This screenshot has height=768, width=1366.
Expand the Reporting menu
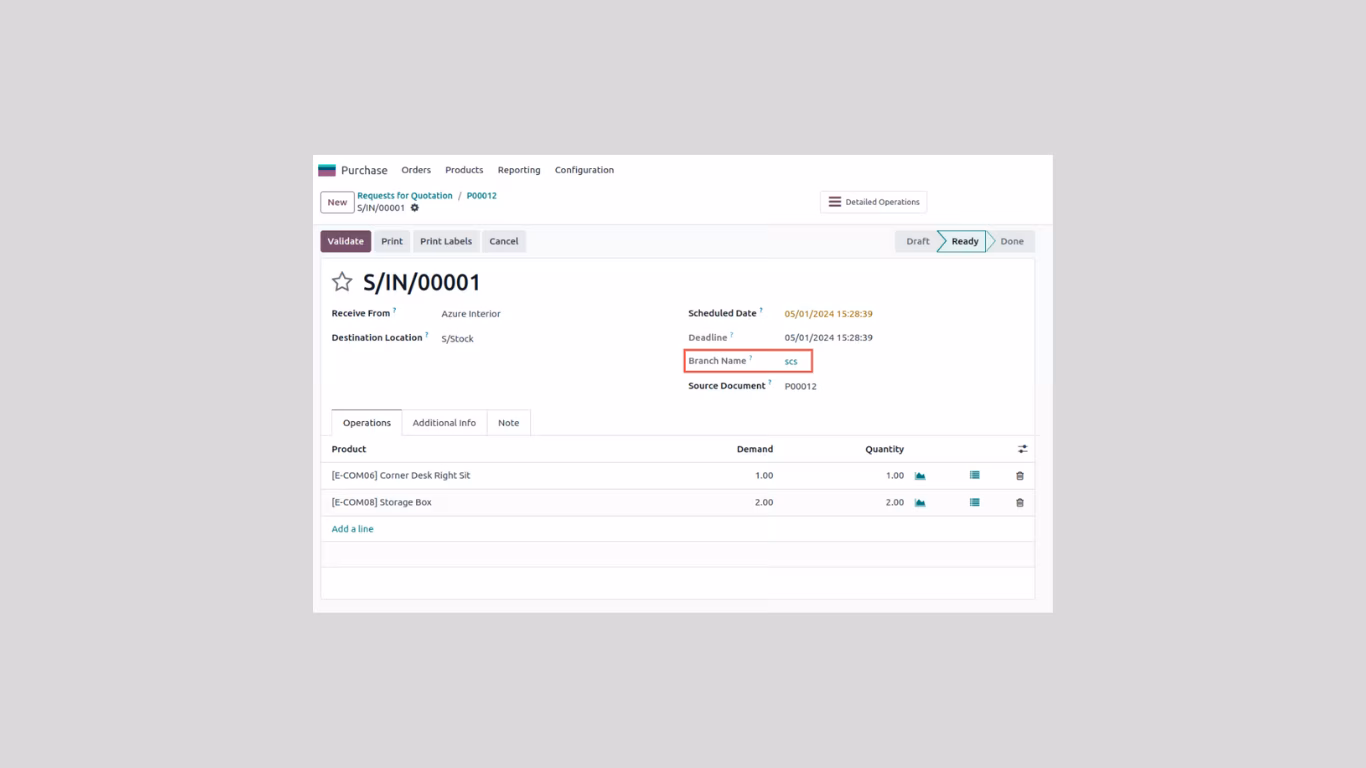[x=519, y=170]
